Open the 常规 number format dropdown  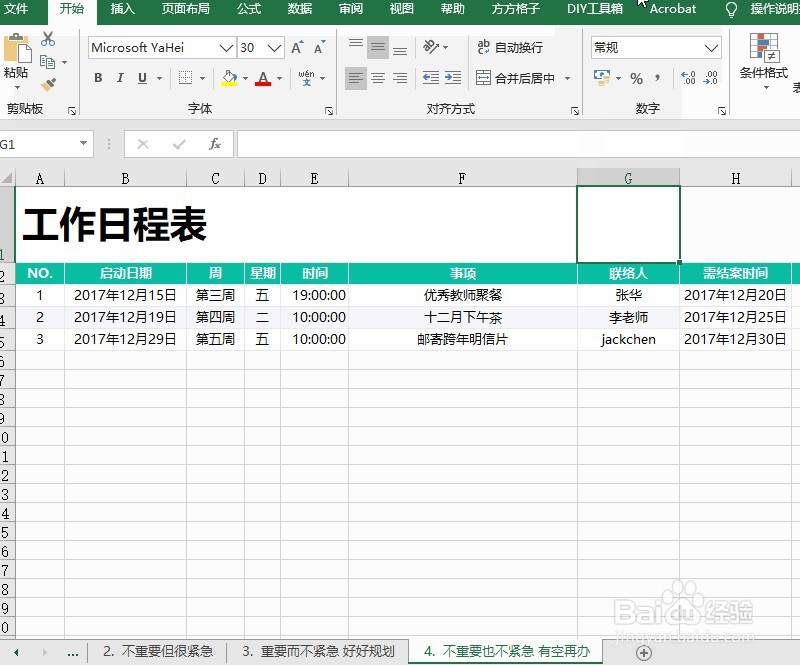712,47
